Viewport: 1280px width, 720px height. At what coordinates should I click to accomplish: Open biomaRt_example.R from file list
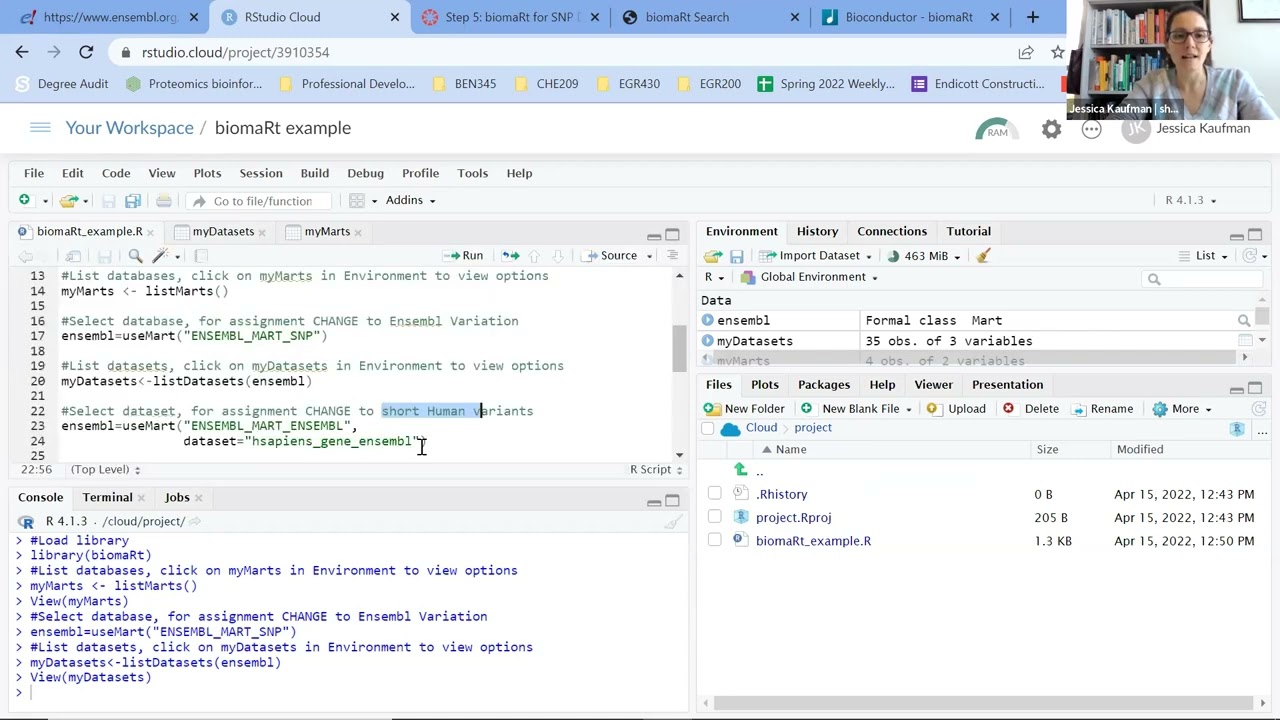coord(813,541)
